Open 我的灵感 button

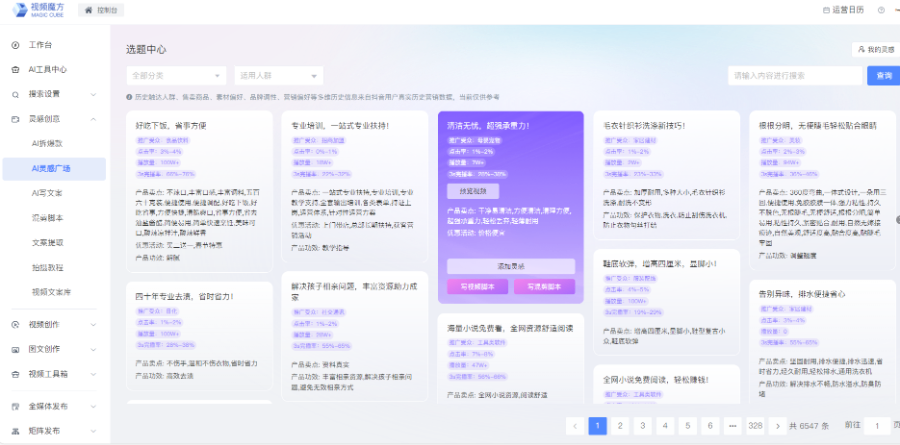click(876, 50)
